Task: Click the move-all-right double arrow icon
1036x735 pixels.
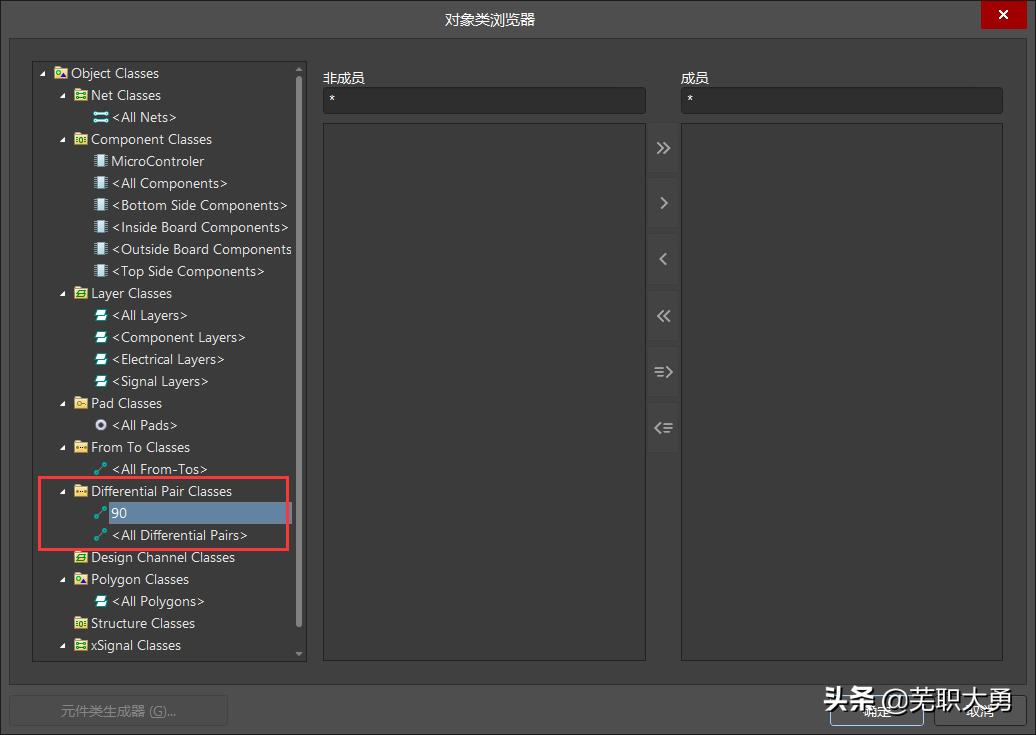Action: 662,147
